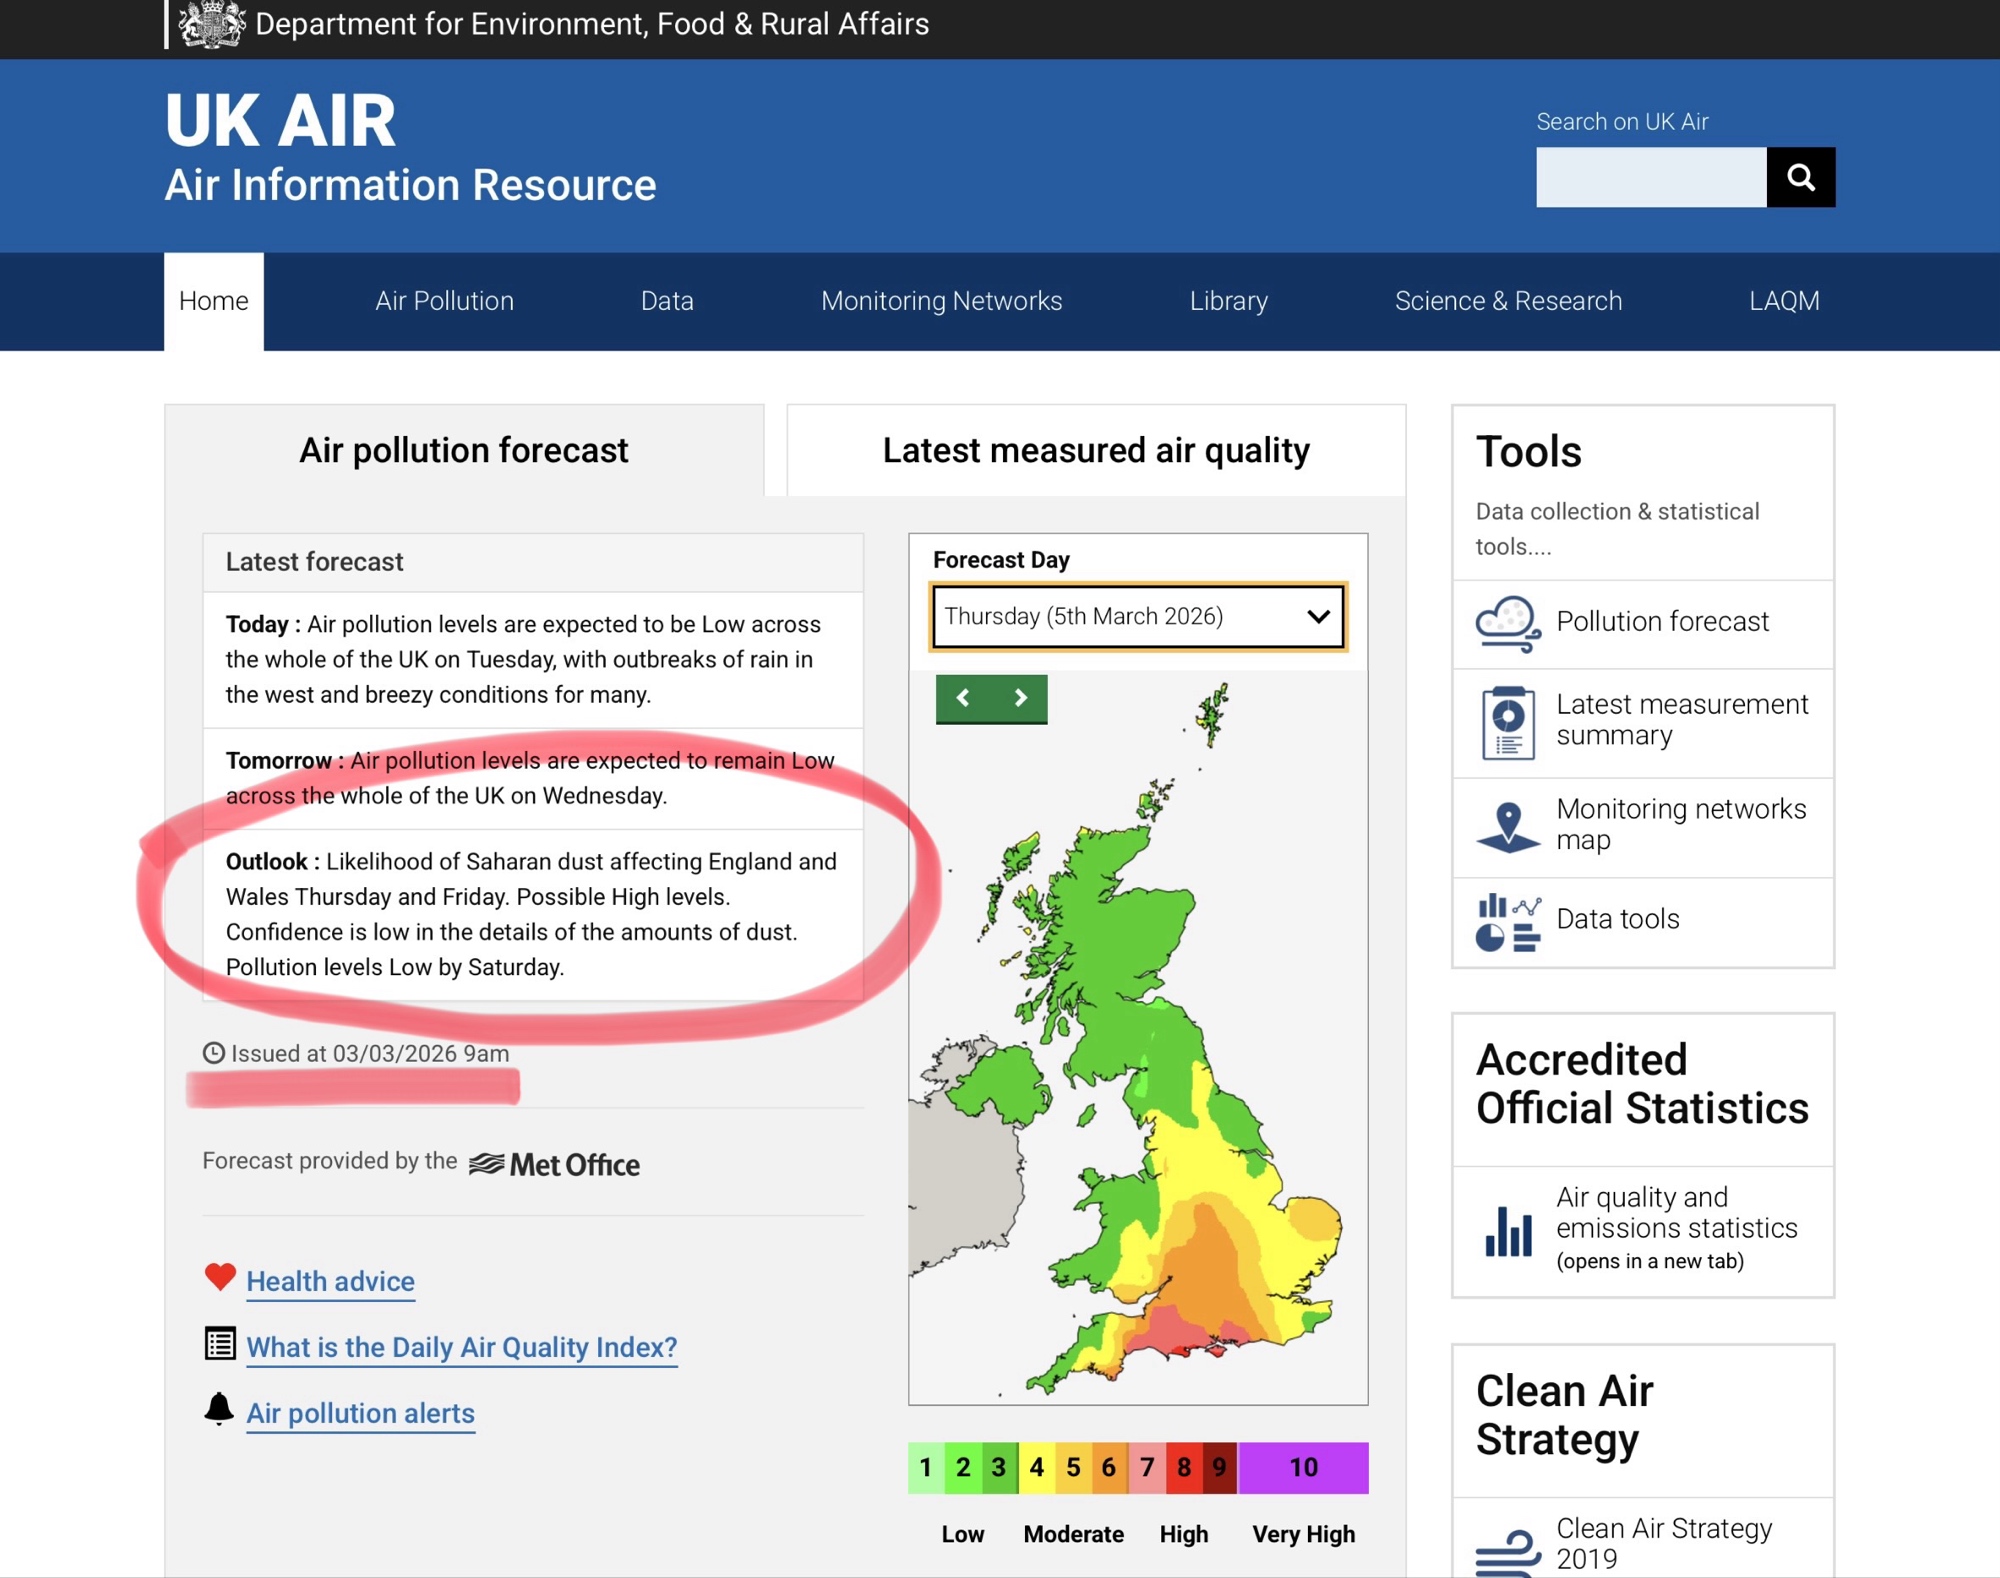Viewport: 2000px width, 1578px height.
Task: Click the Data tools chart icon
Action: click(x=1507, y=921)
